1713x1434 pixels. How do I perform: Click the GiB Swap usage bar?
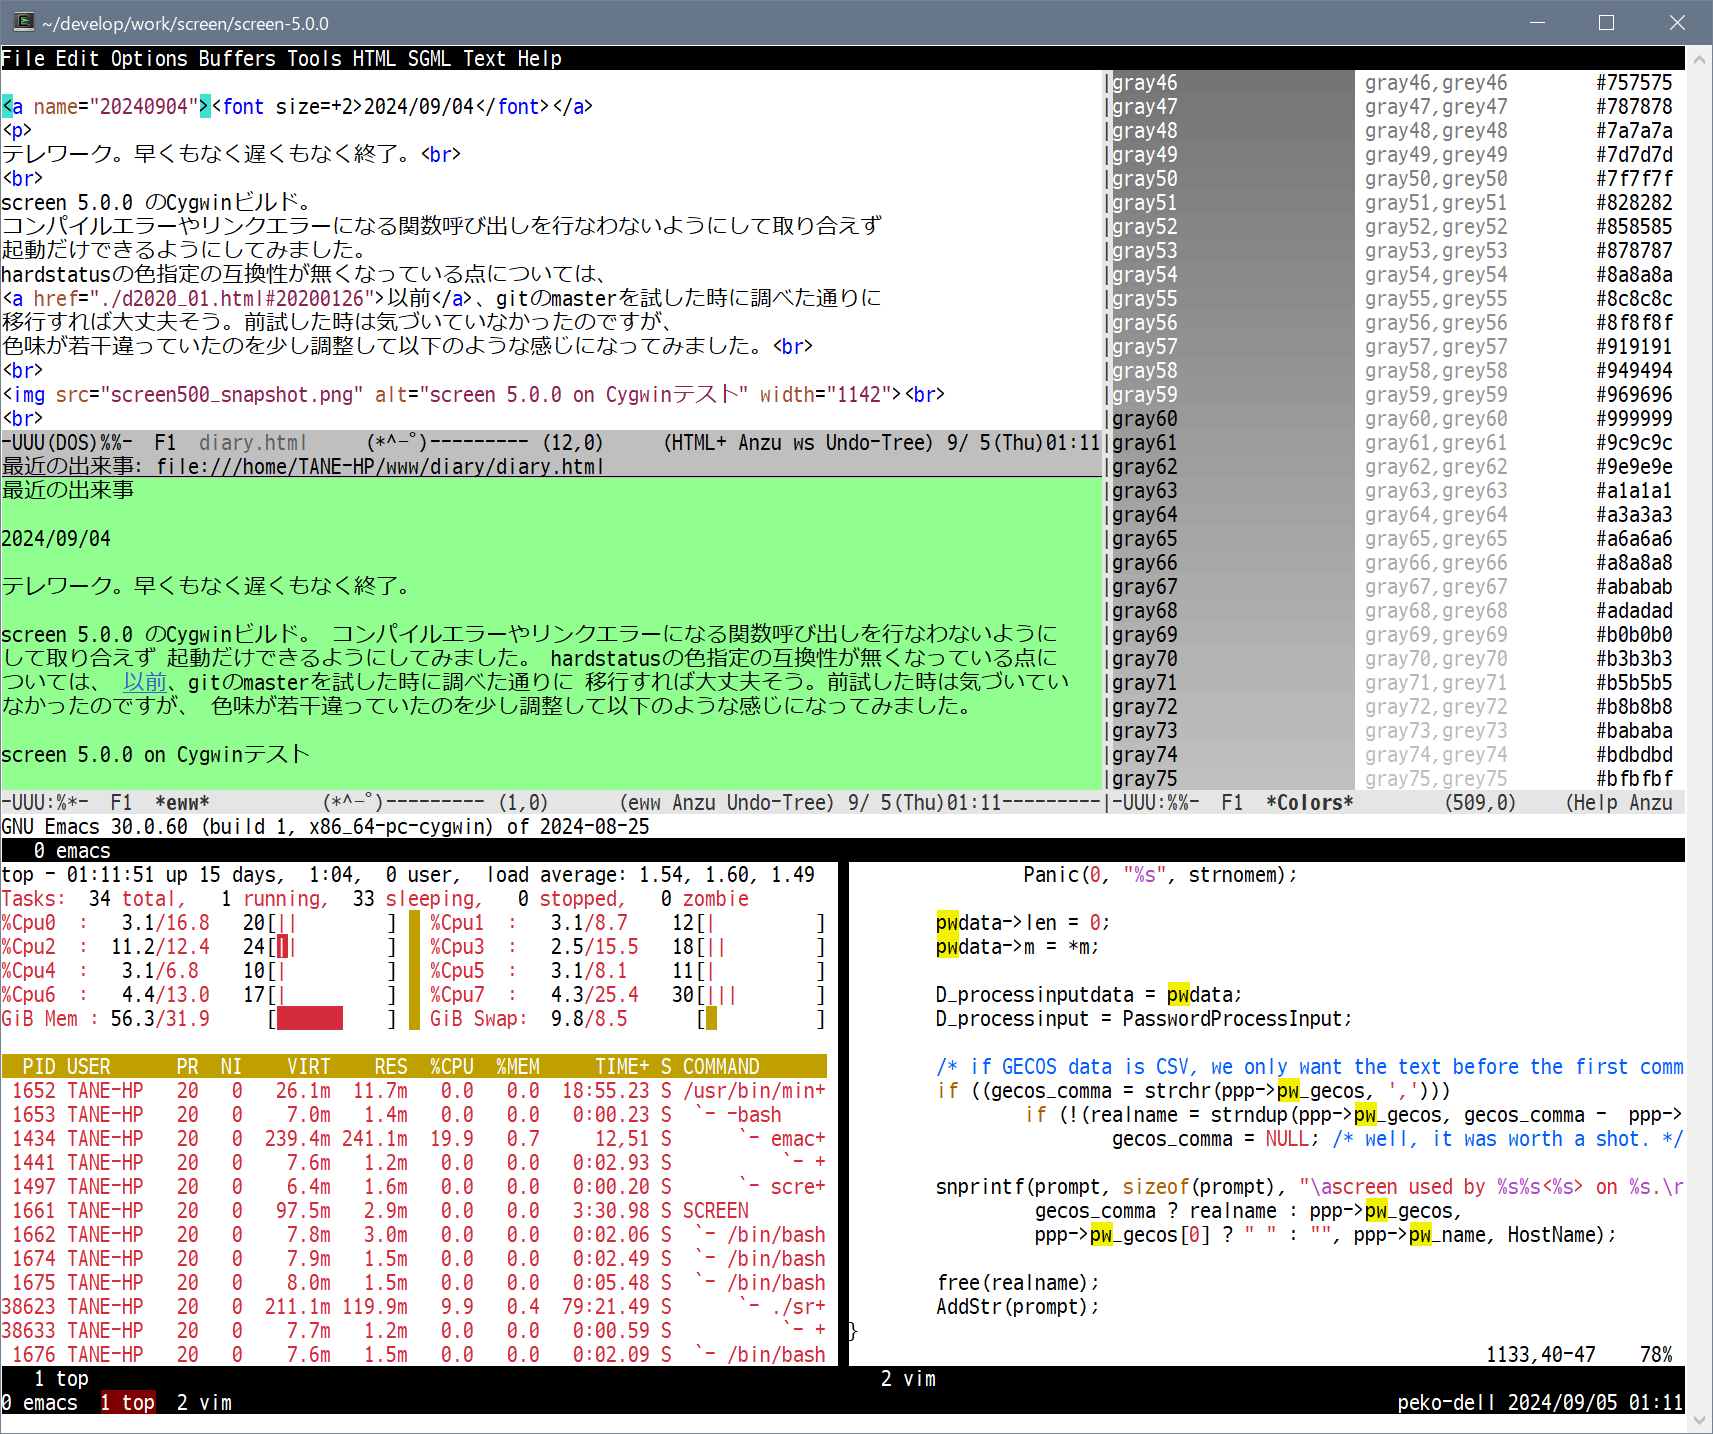760,1019
